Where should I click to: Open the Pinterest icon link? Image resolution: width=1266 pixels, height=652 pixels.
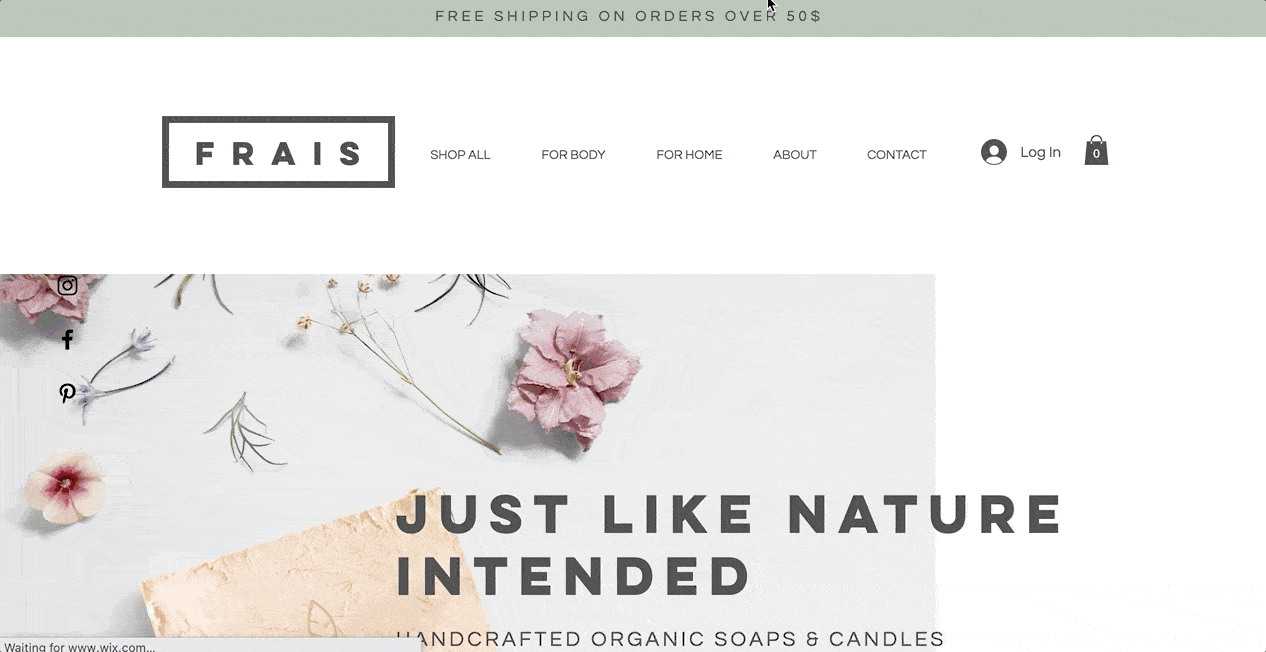pyautogui.click(x=67, y=393)
